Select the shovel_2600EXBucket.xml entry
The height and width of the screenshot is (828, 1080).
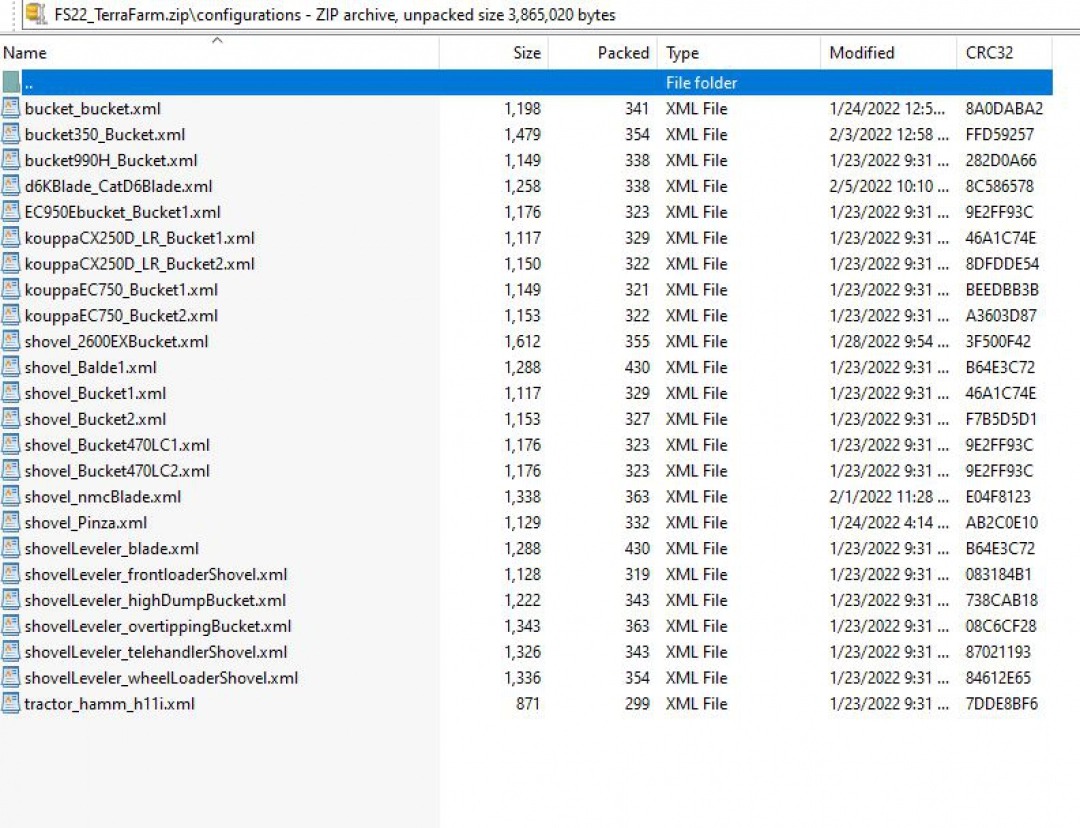coord(116,342)
